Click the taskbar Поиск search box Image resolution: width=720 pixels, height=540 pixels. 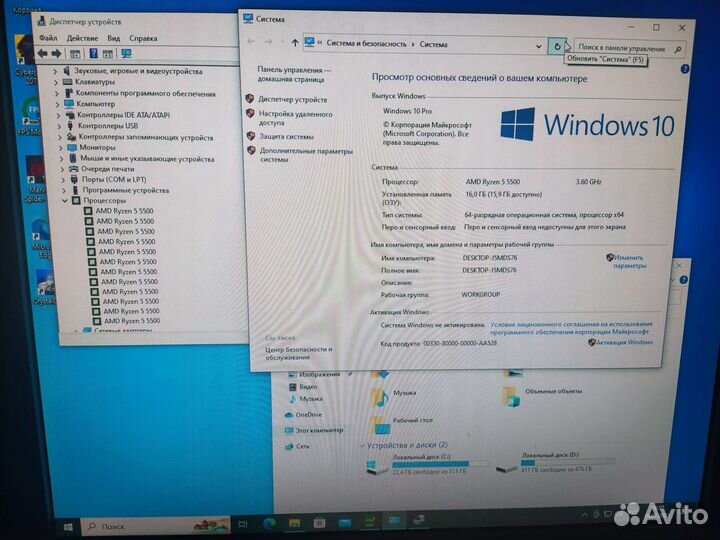pos(156,526)
